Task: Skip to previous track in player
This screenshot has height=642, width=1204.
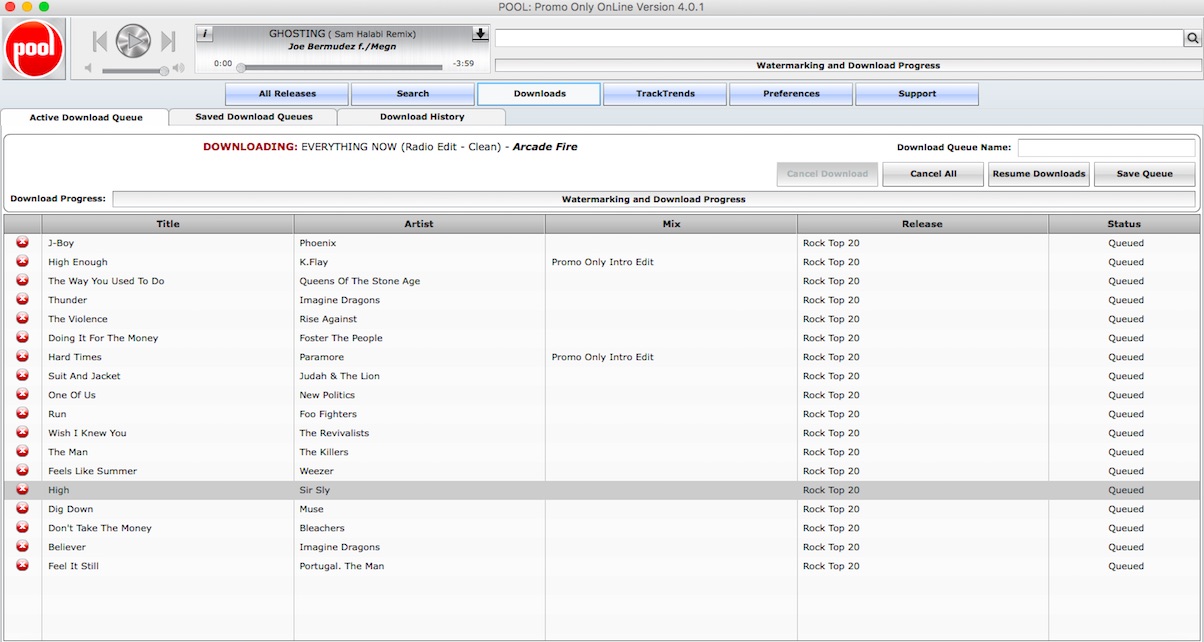Action: coord(99,41)
